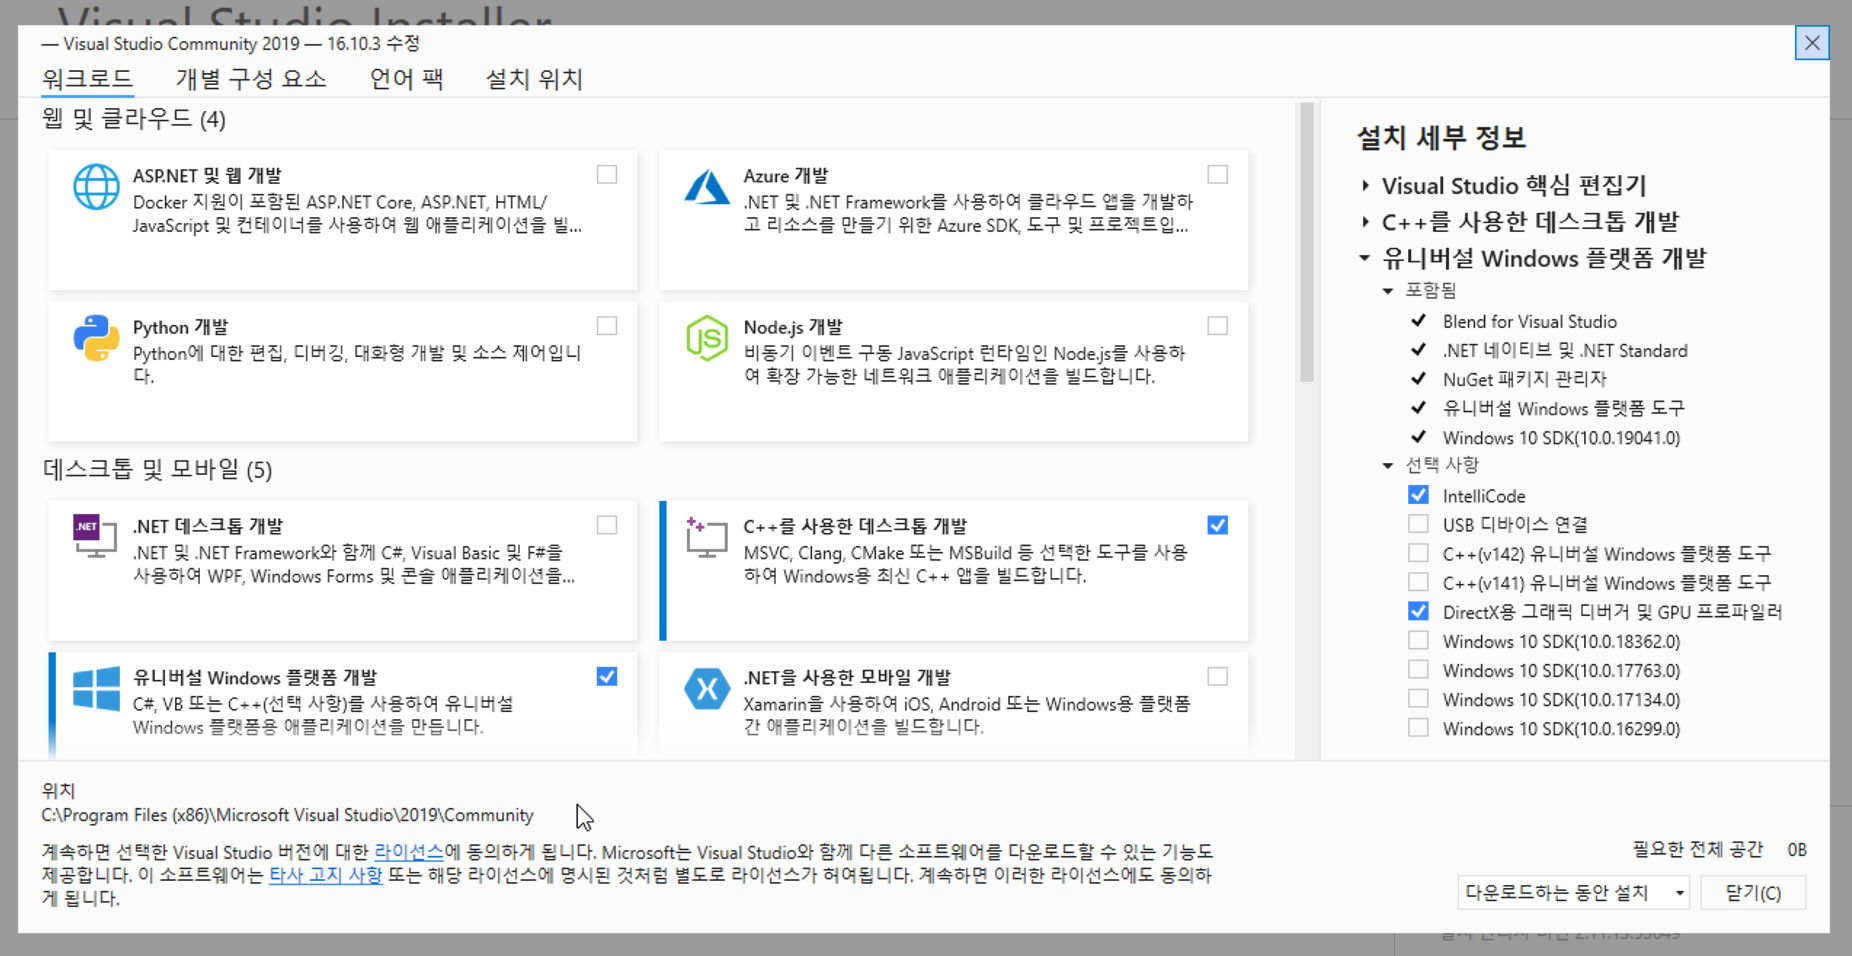
Task: Enable the ASP.NET 및 웹 개발 workload checkbox
Action: 607,175
